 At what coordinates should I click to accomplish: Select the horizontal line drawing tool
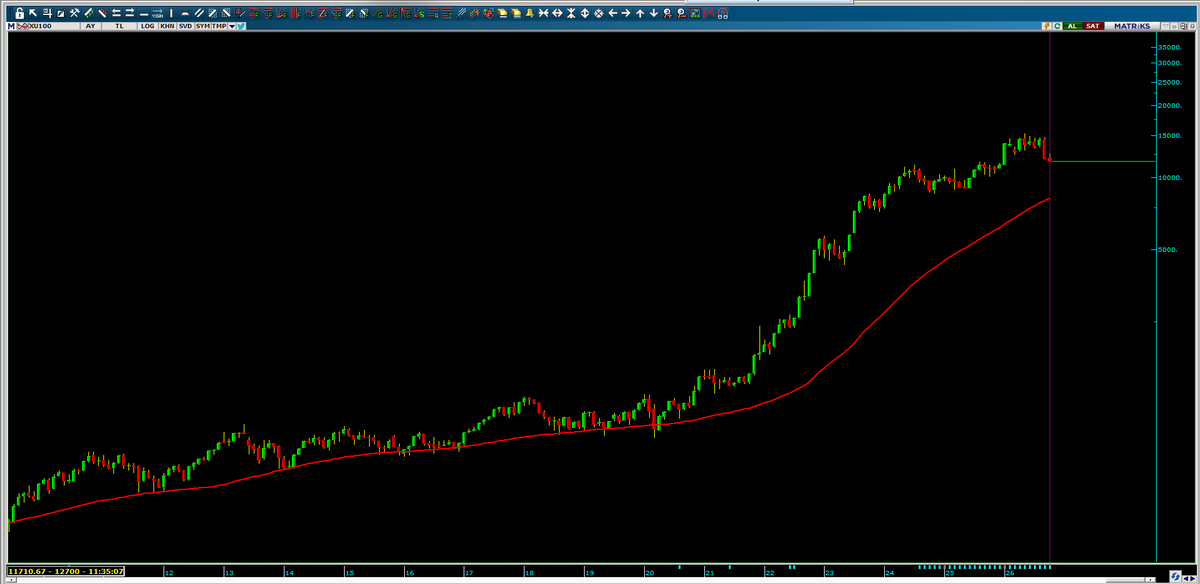tap(144, 13)
